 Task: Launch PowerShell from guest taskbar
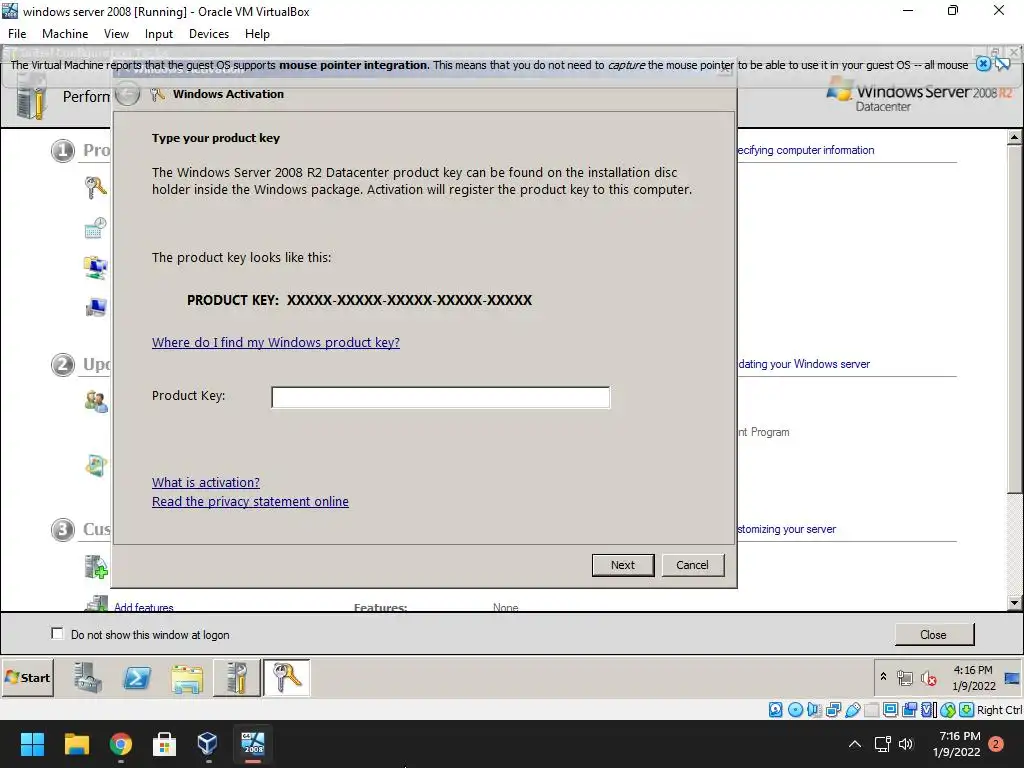[x=137, y=679]
